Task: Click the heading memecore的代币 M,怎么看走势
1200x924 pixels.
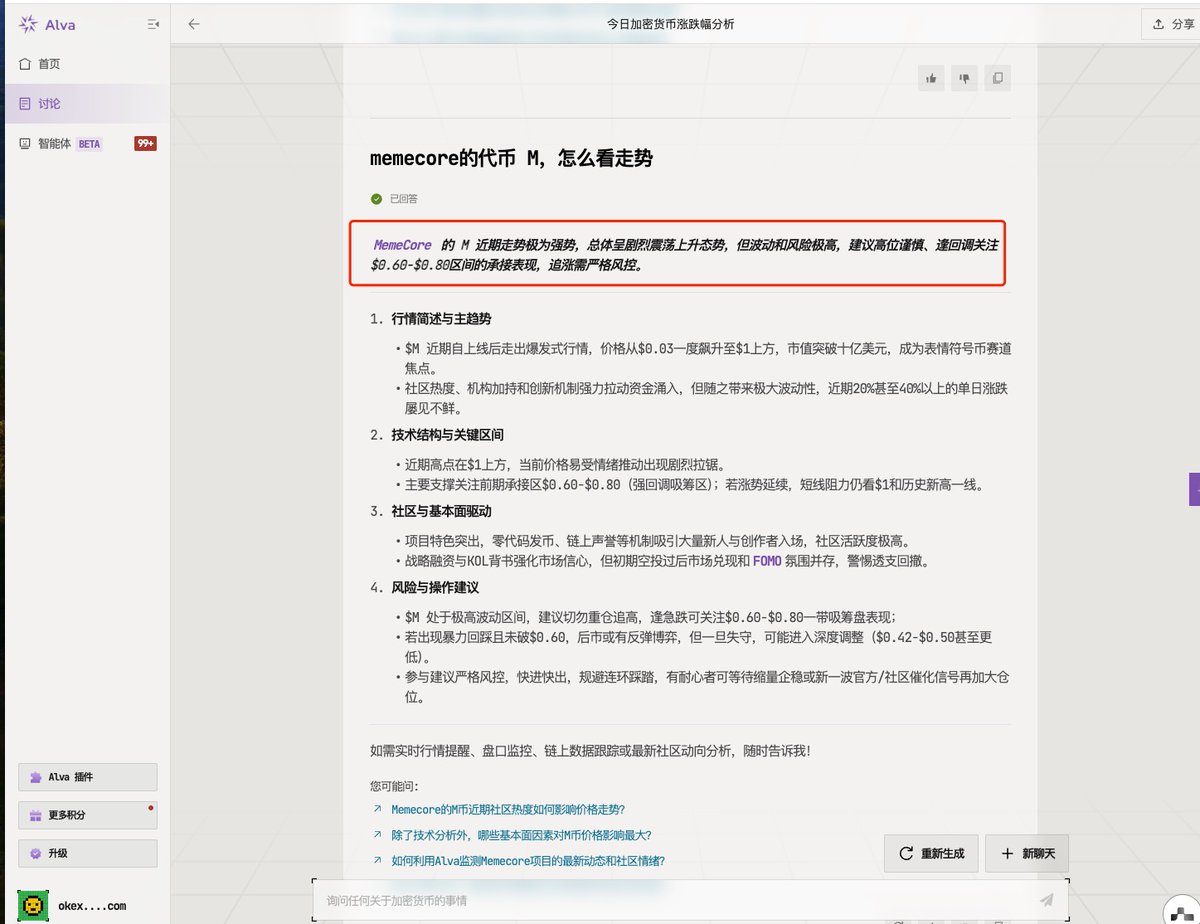Action: 512,159
